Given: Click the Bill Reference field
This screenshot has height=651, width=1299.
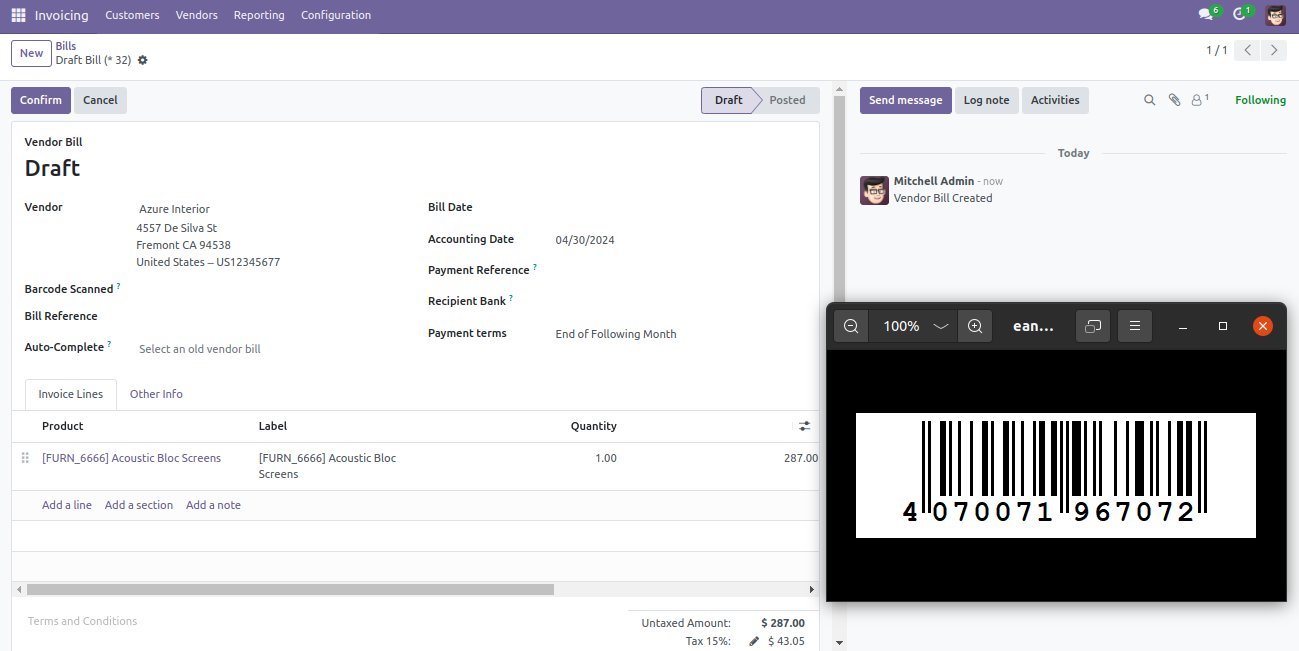Looking at the screenshot, I should [270, 316].
